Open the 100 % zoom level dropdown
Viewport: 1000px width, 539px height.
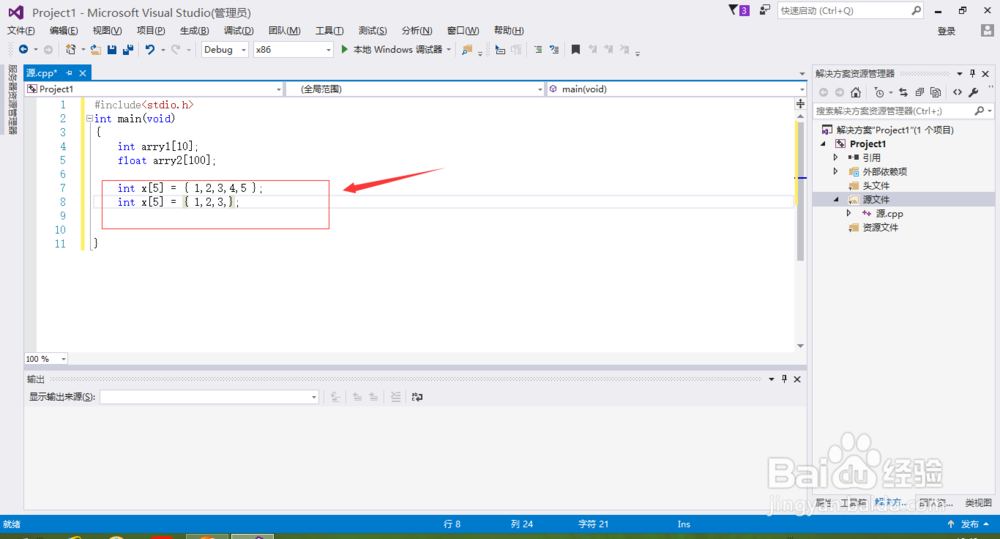tap(46, 359)
